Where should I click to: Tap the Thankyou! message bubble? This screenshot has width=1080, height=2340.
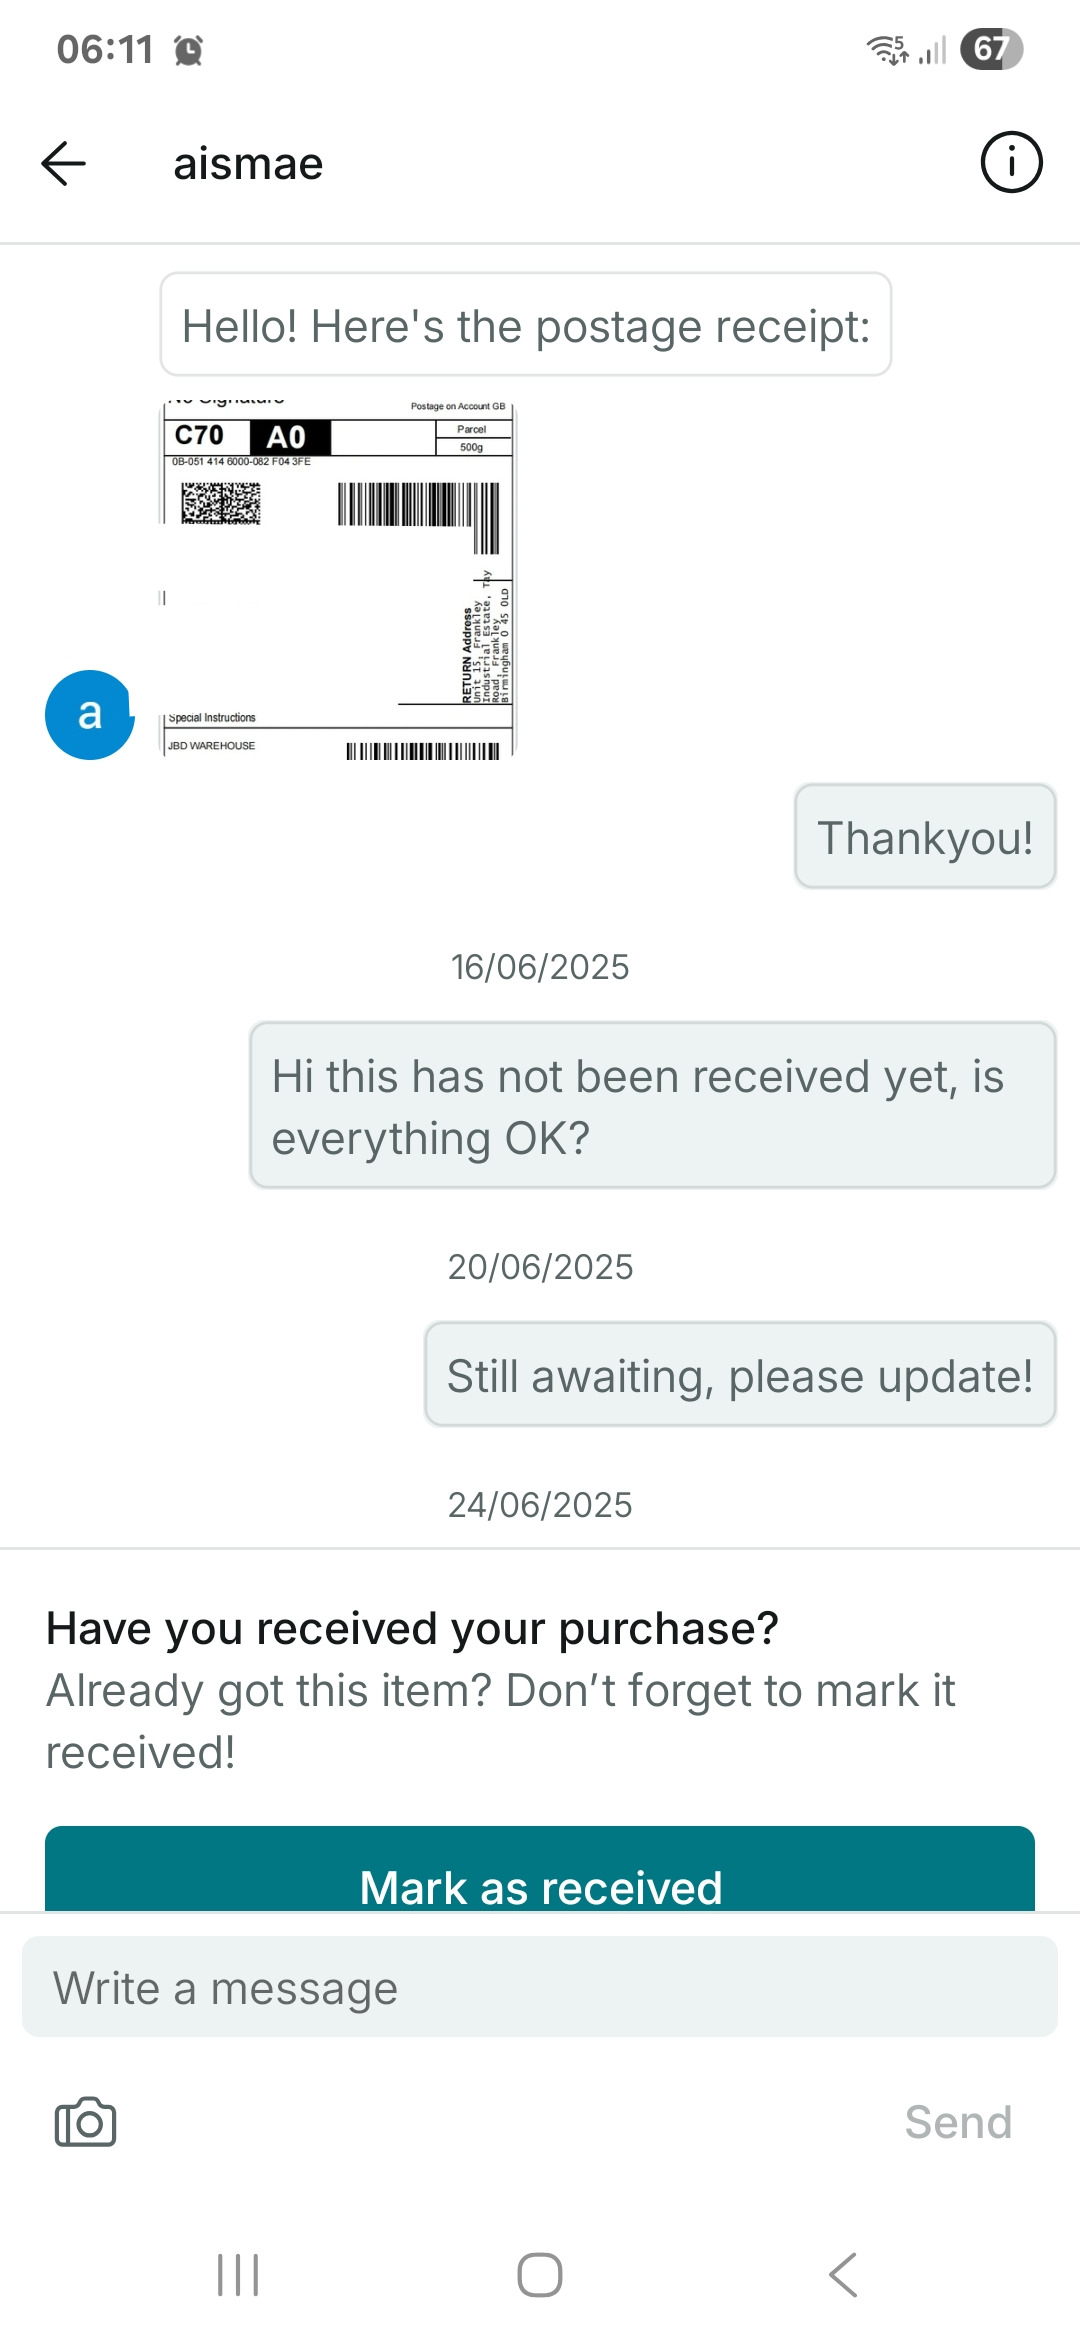[x=925, y=837]
